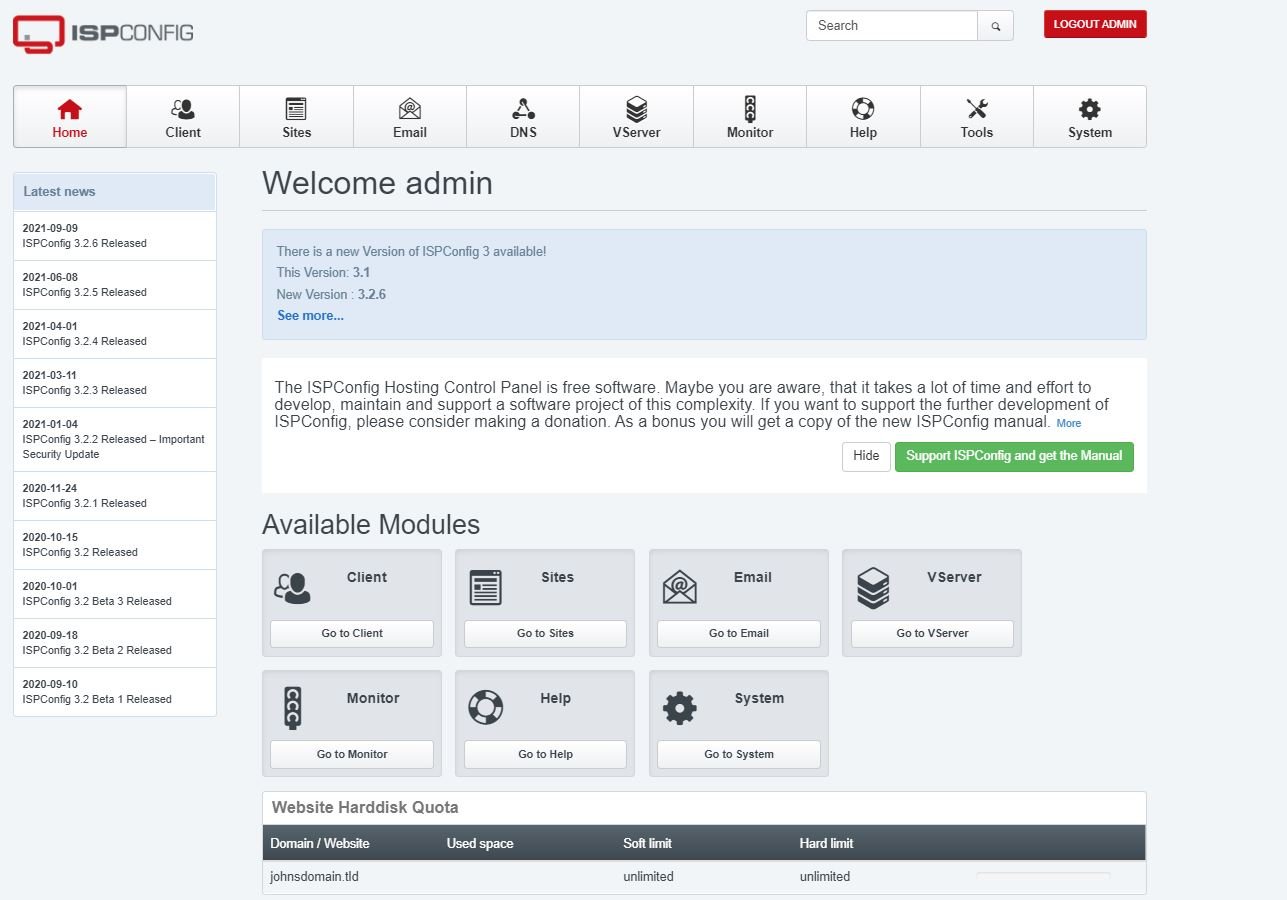Viewport: 1287px width, 900px height.
Task: Click the System gear nav icon
Action: (x=1089, y=109)
